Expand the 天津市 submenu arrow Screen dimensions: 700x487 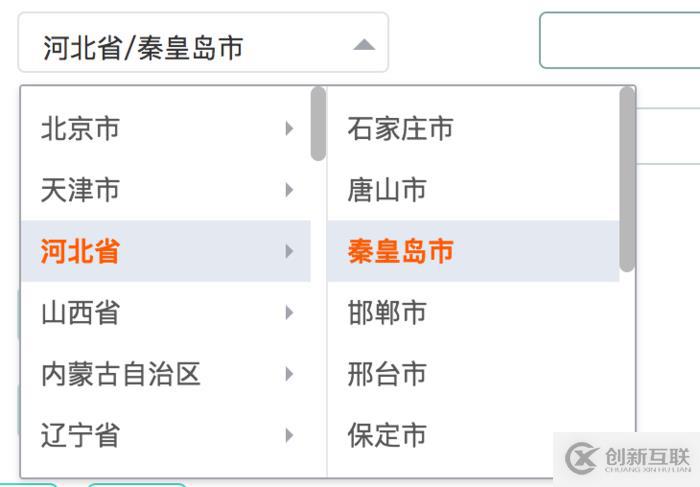point(289,189)
